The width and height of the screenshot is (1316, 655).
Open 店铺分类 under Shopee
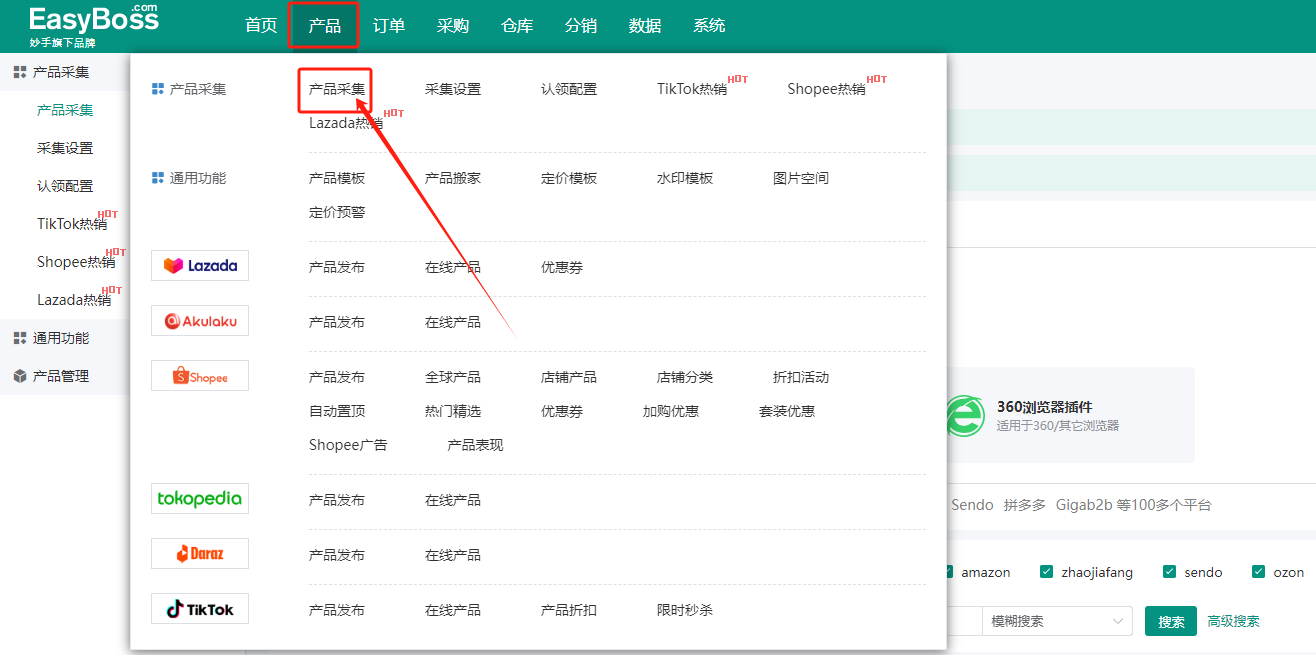(685, 377)
